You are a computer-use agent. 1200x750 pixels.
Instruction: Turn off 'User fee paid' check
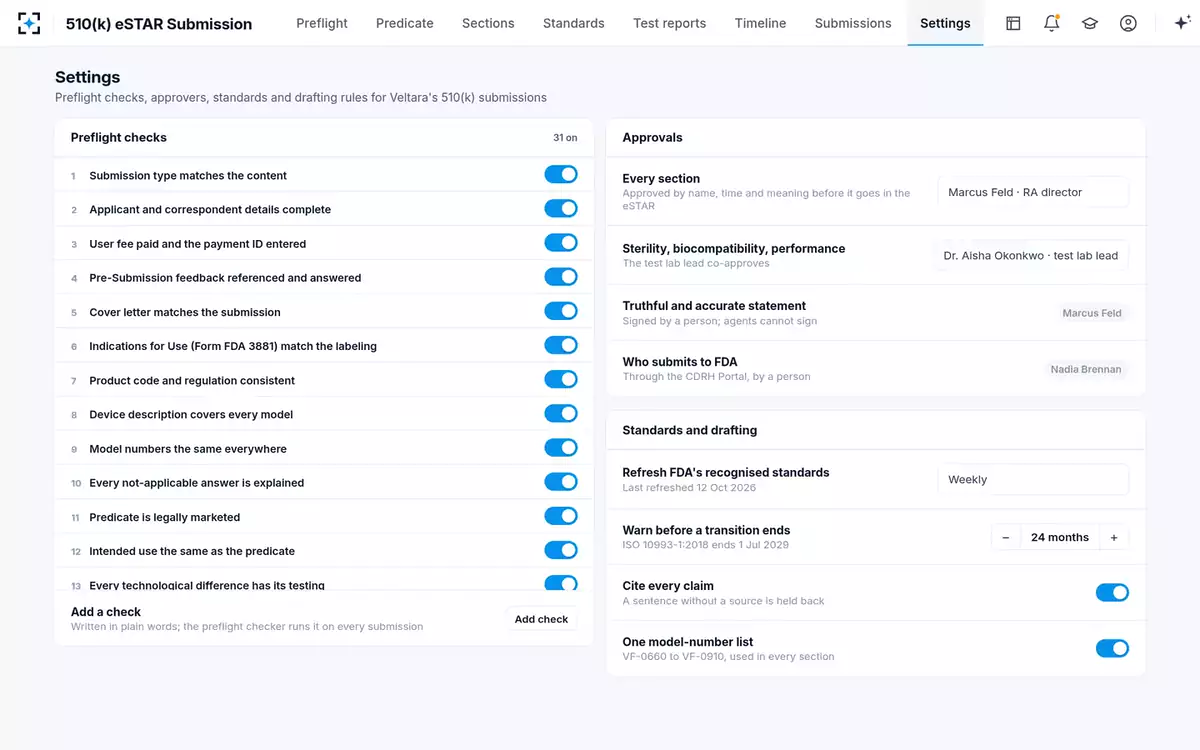561,243
